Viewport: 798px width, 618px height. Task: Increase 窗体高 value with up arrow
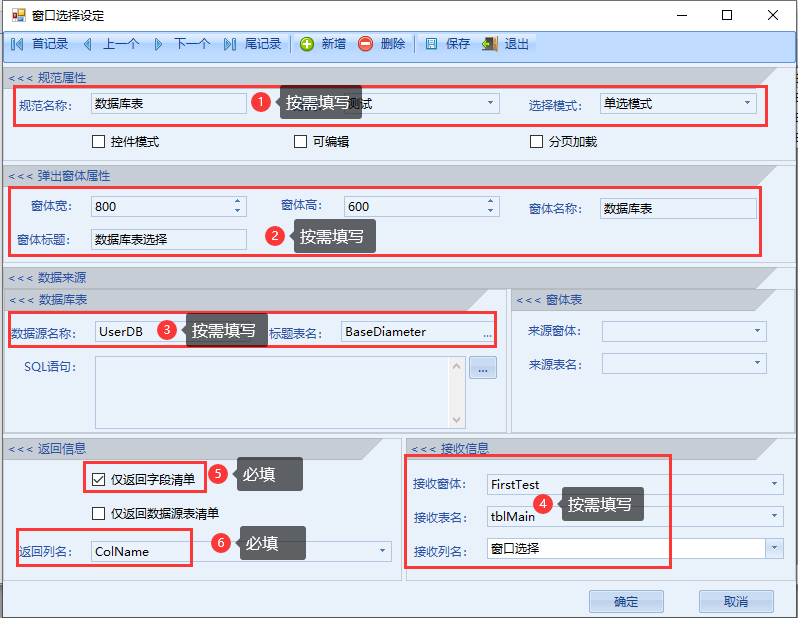pos(490,202)
